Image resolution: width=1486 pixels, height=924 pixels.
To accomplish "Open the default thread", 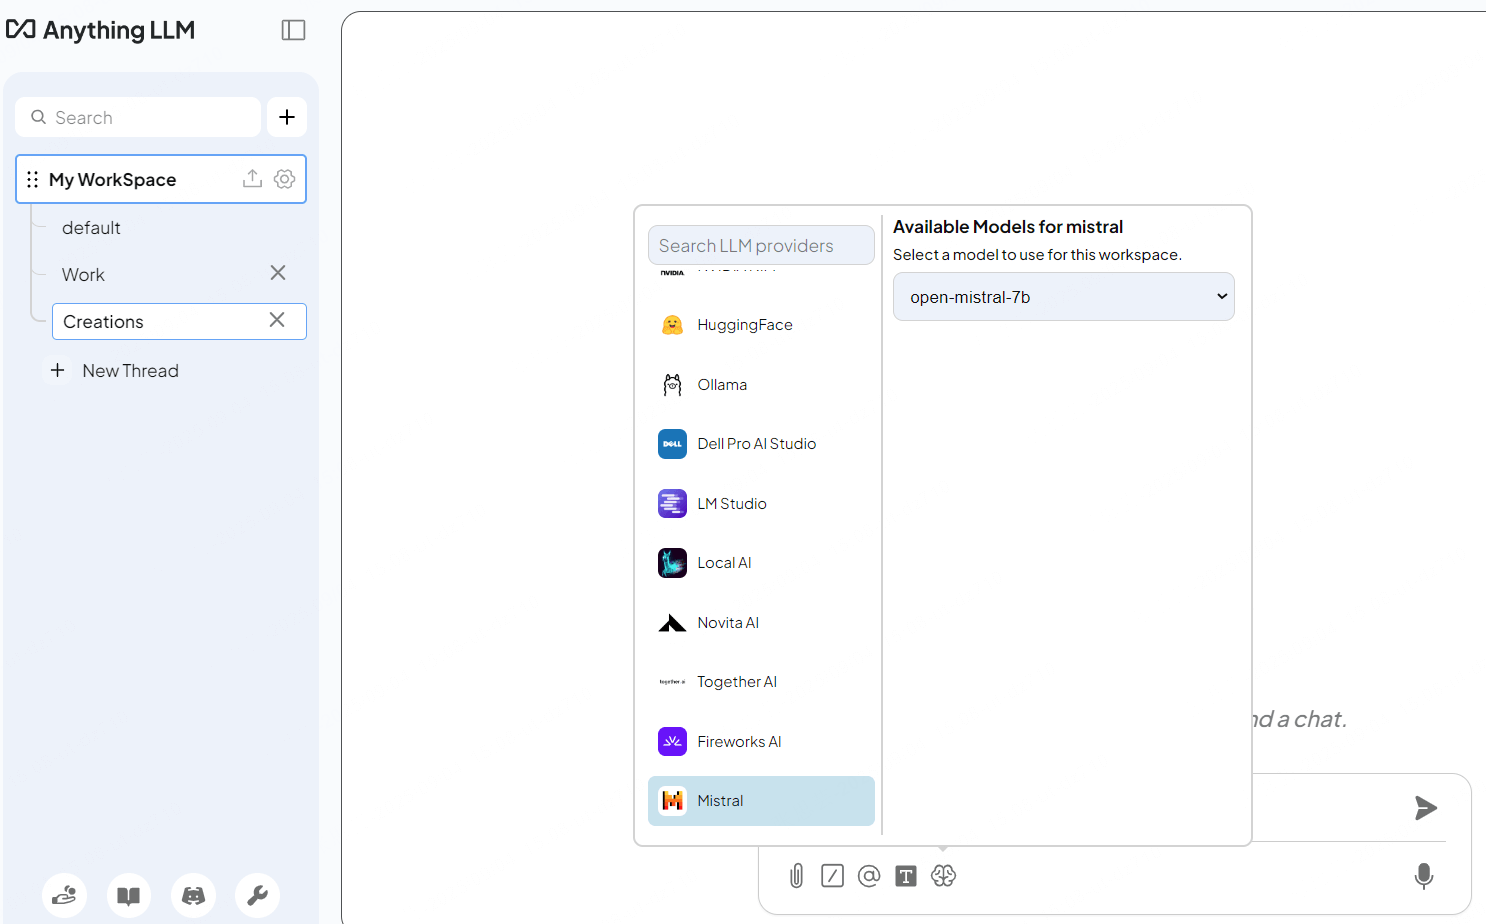I will click(x=91, y=228).
